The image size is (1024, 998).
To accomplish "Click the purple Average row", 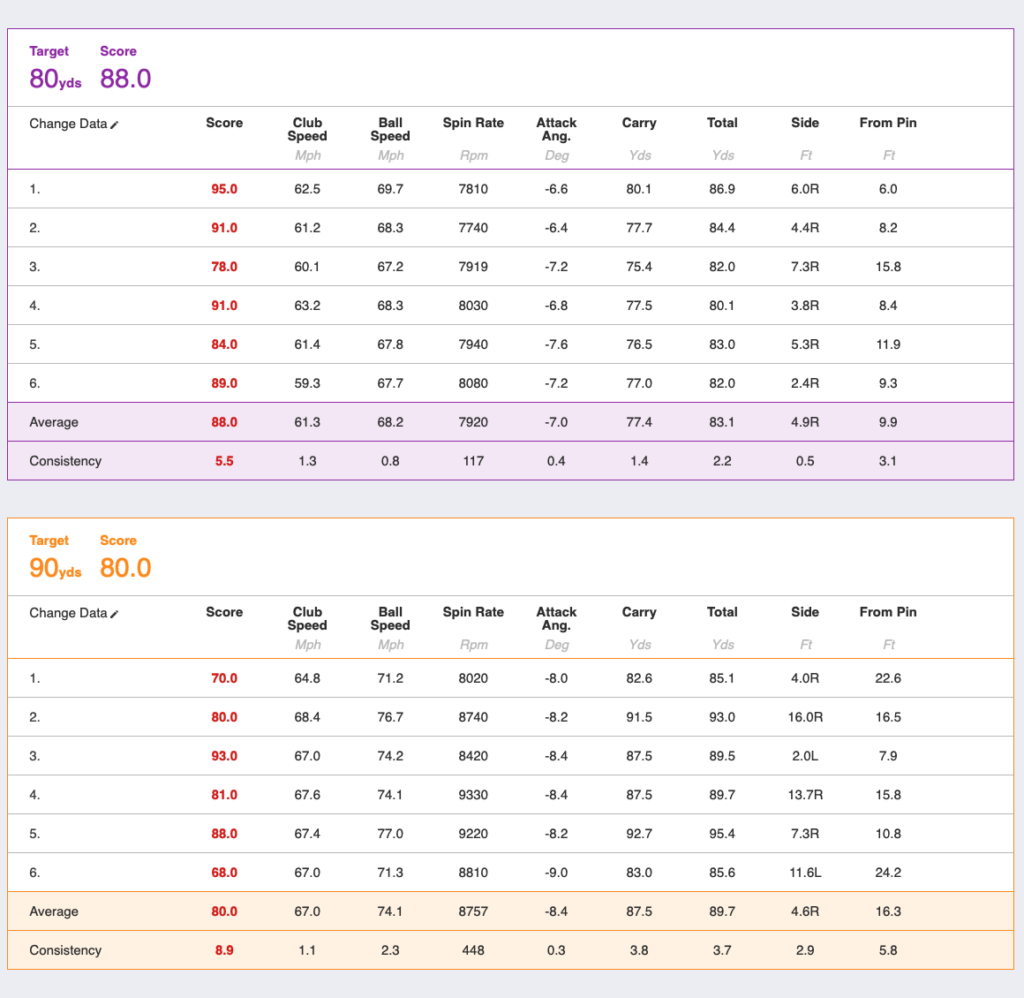I will click(x=510, y=422).
